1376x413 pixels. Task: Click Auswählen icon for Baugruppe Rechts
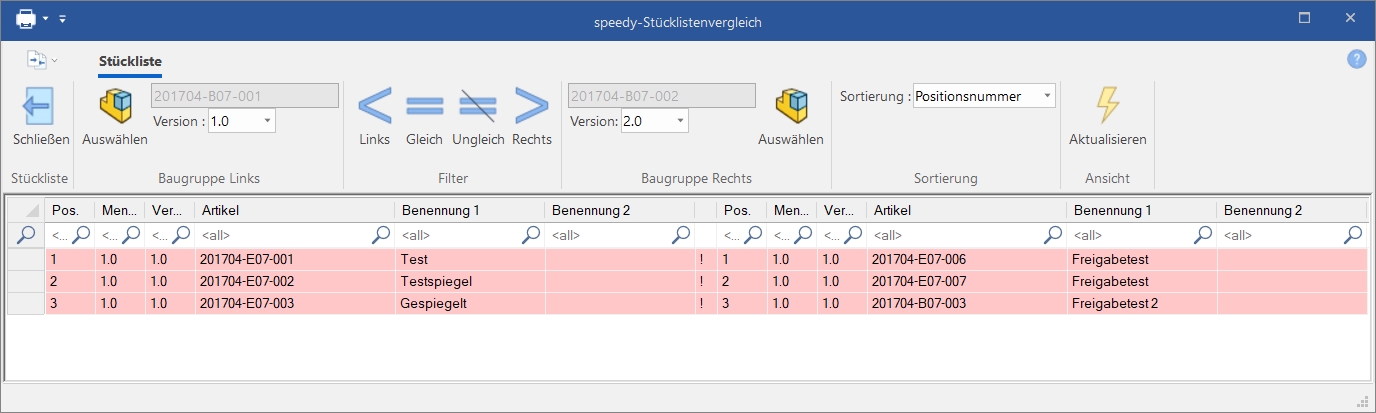click(790, 106)
